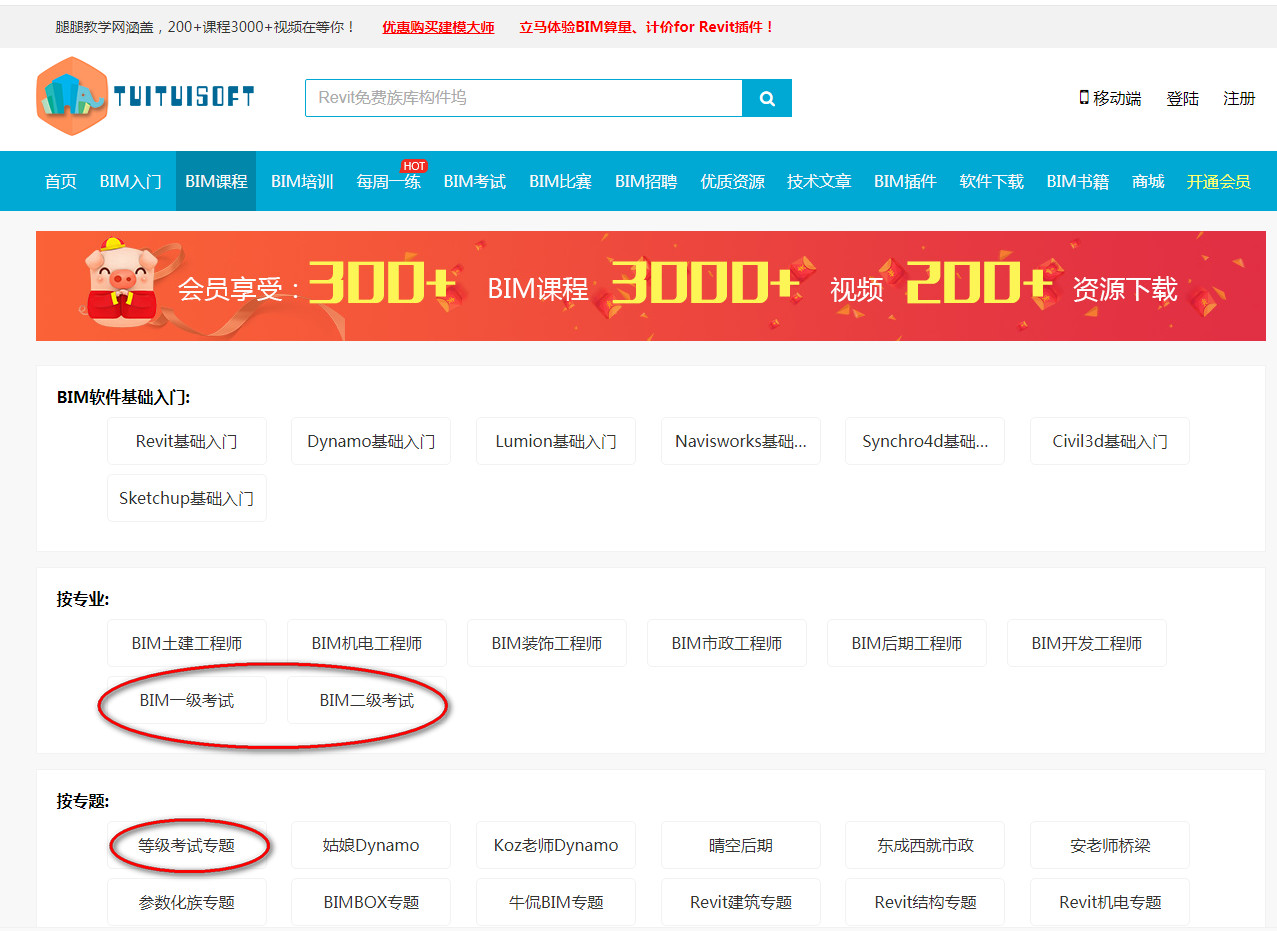Choose BIM市政工程师 category
Viewport: 1277px width, 931px height.
point(727,643)
